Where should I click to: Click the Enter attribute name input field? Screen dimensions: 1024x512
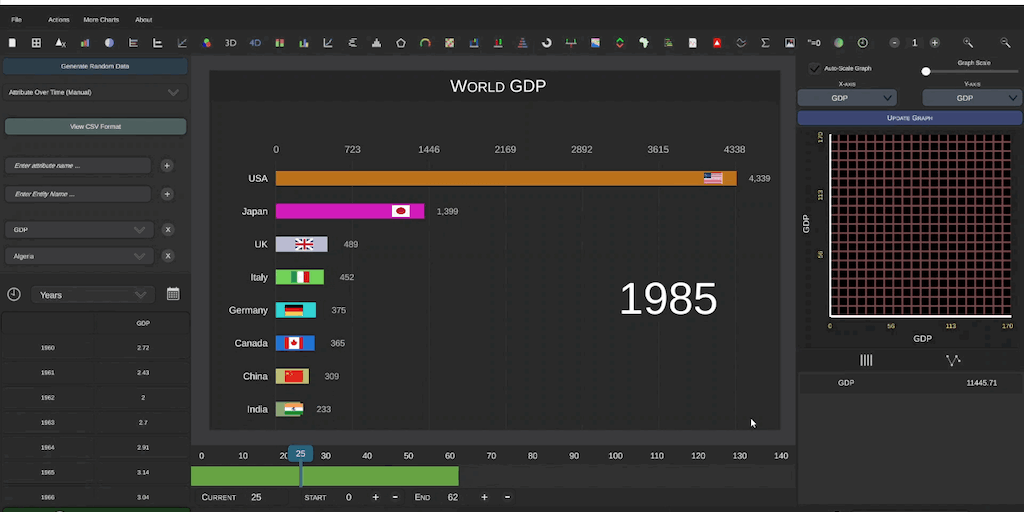click(x=78, y=166)
